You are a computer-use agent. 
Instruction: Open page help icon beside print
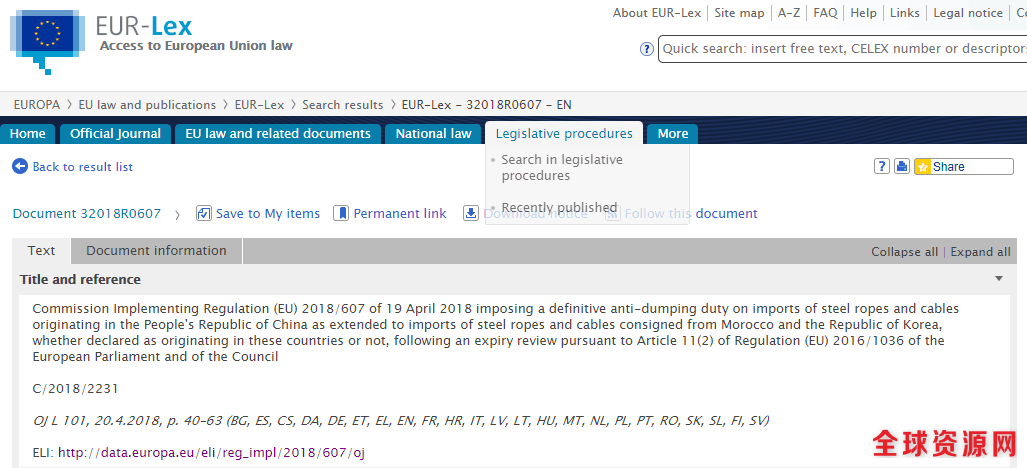point(882,166)
